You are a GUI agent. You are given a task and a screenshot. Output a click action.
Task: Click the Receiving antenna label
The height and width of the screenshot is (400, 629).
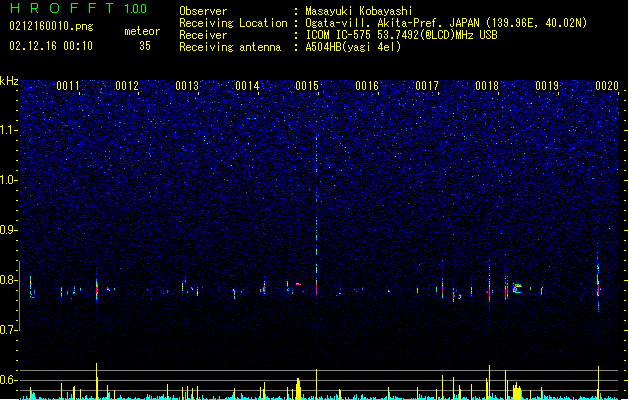(x=230, y=47)
